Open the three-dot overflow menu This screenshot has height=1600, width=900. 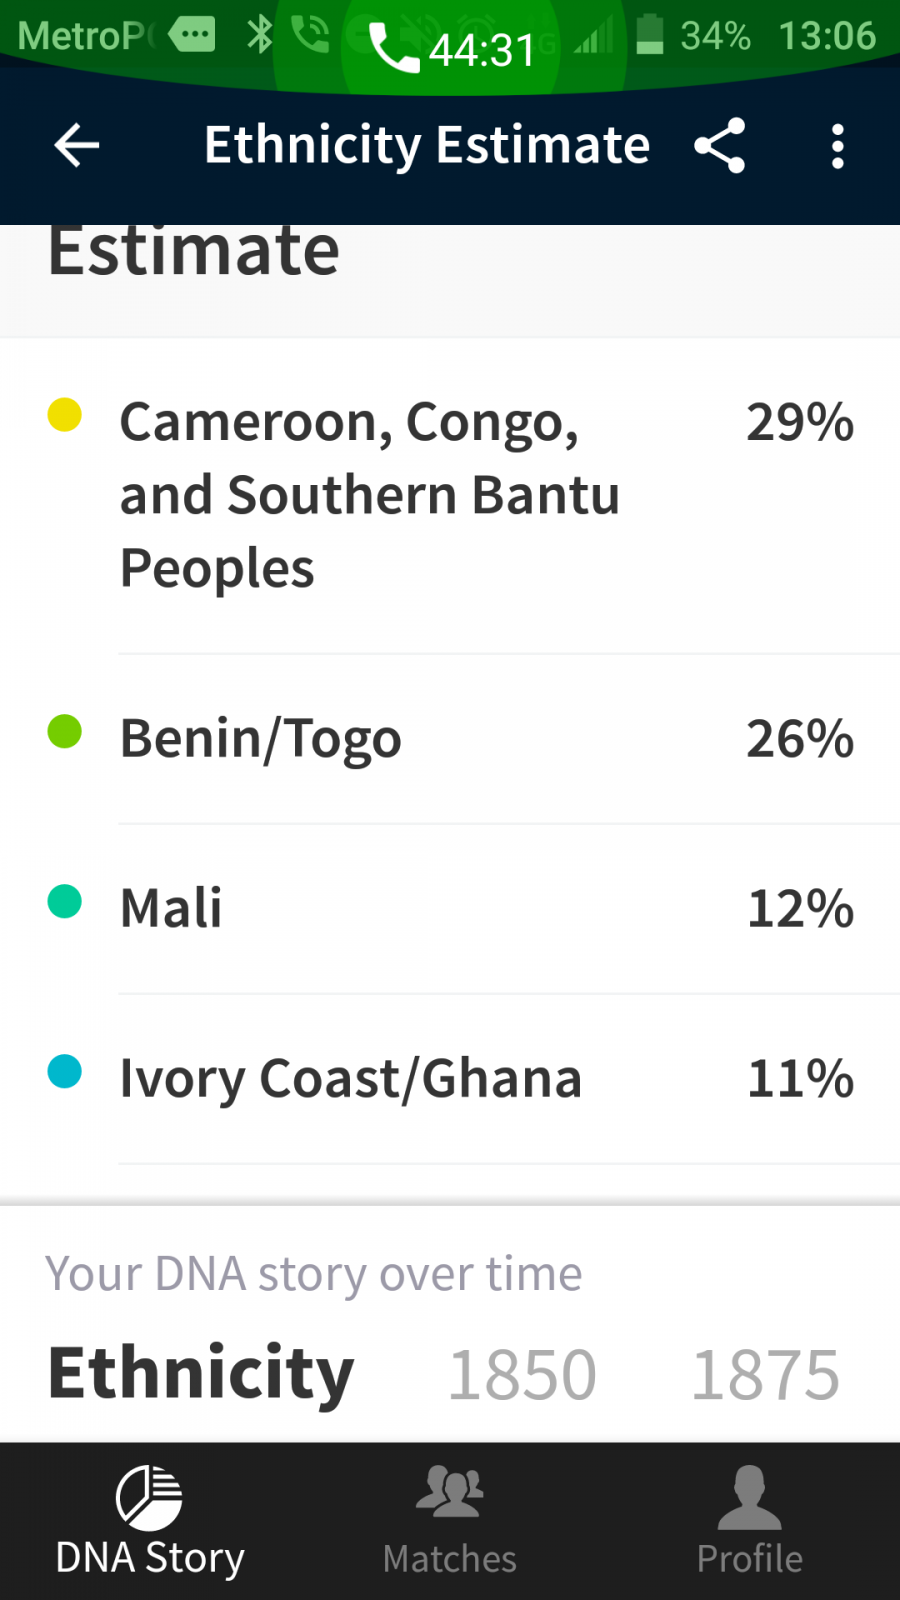pos(838,146)
